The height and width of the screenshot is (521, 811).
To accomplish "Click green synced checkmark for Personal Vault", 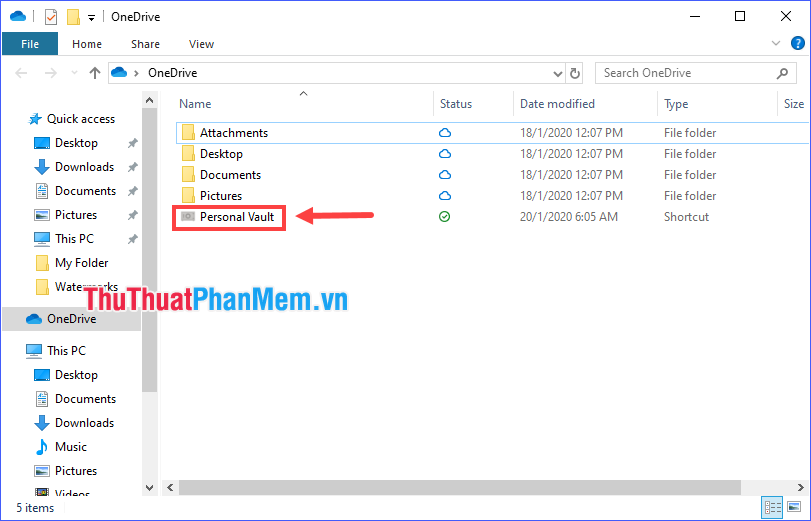I will 444,217.
